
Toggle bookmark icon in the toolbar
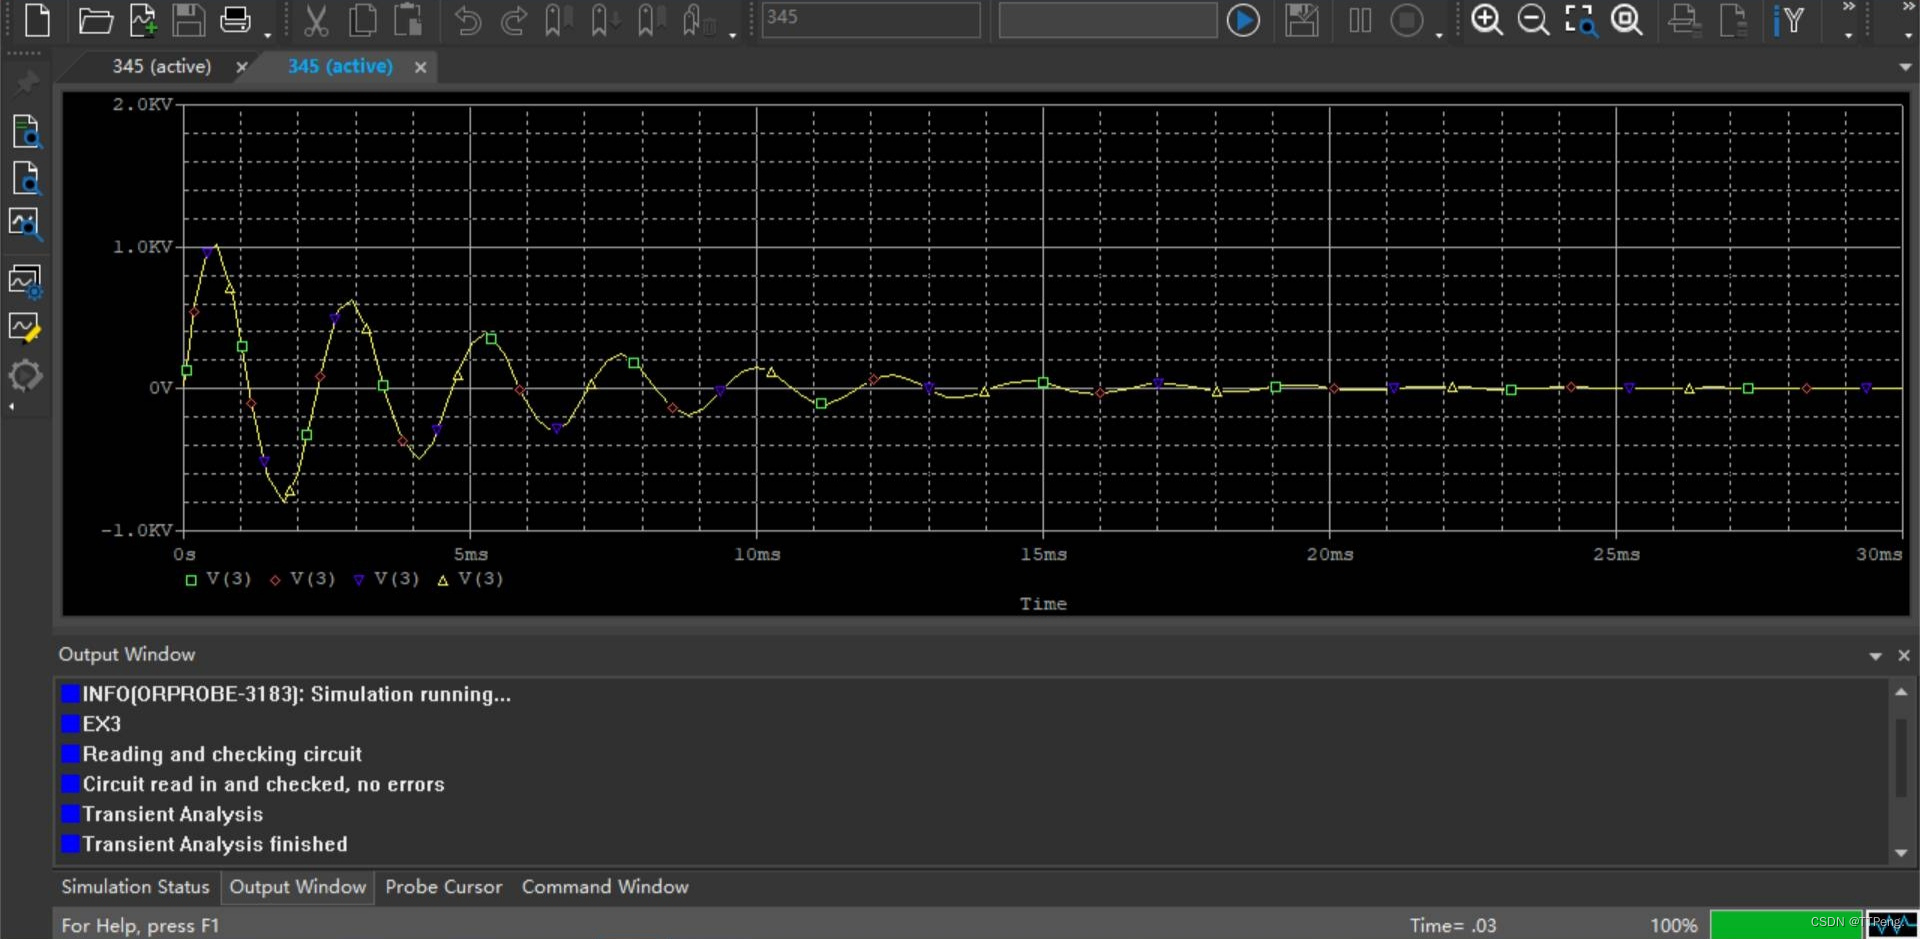558,20
